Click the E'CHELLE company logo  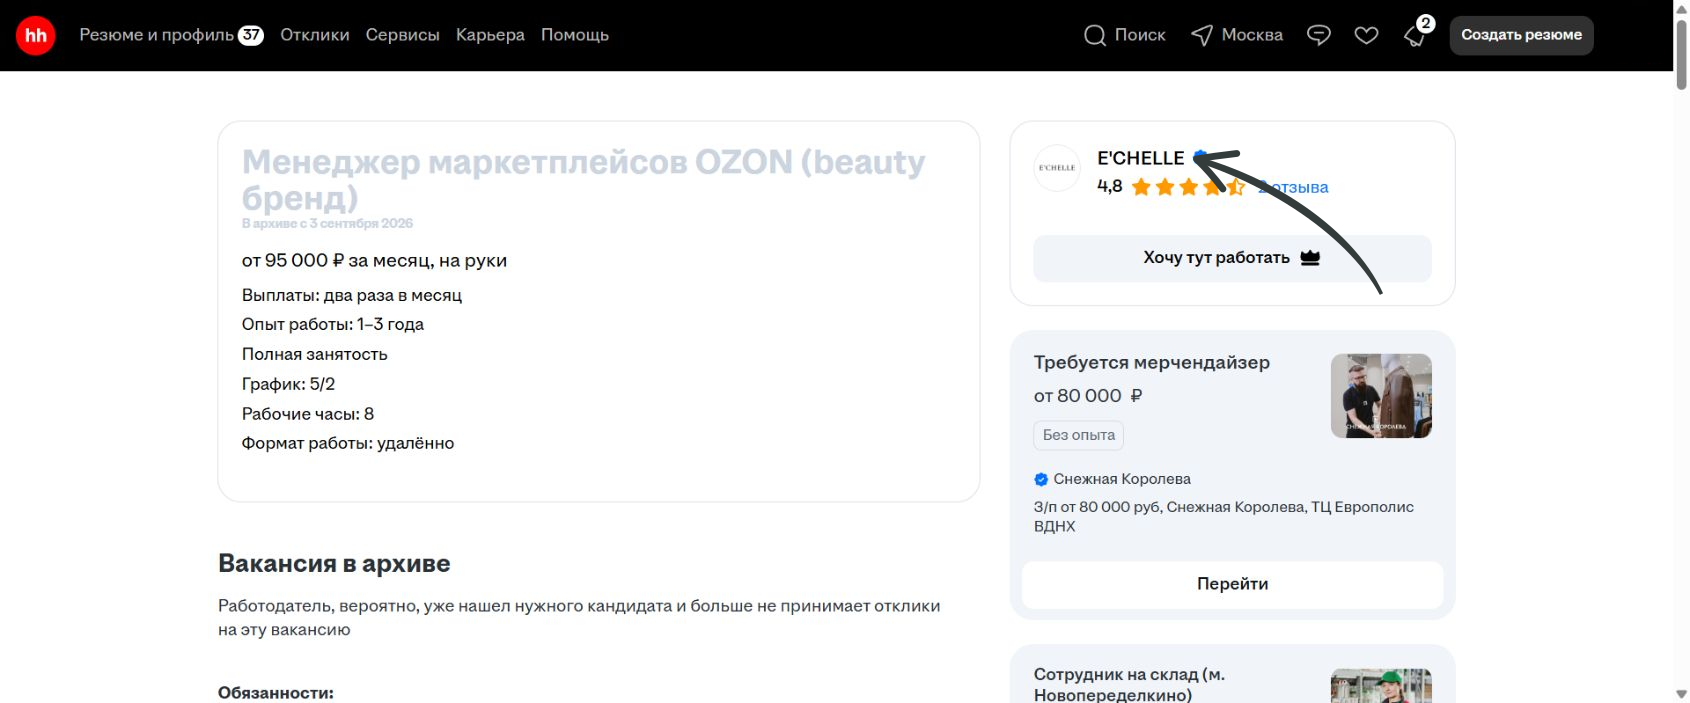(1057, 168)
